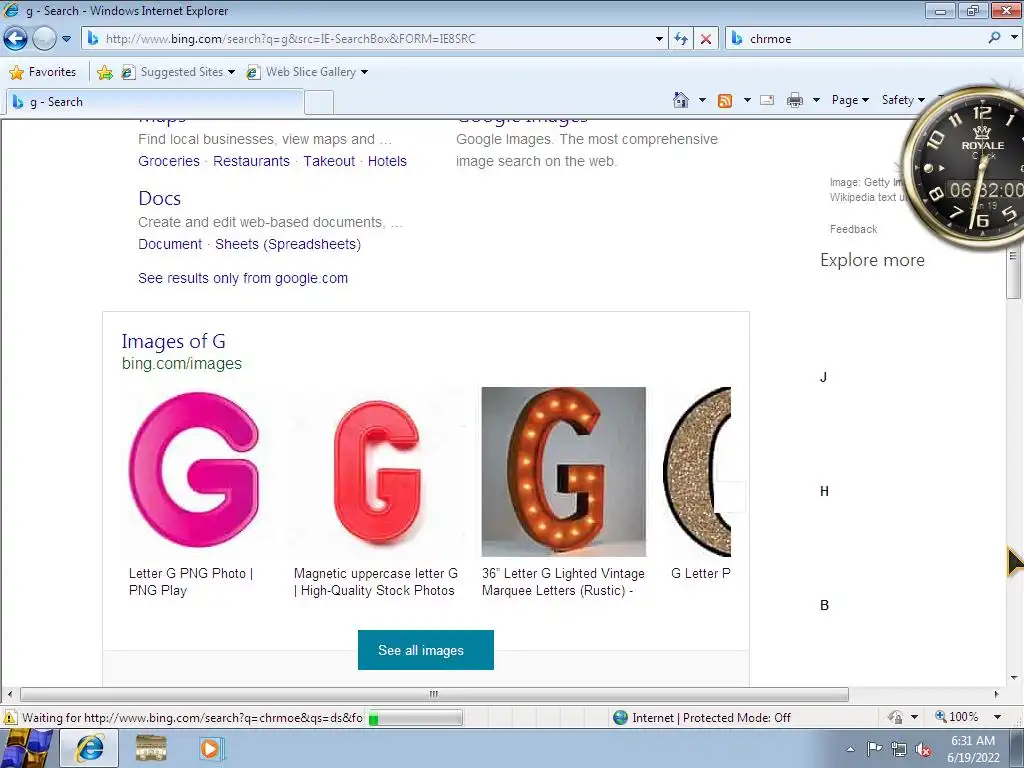Open the pink letter G thumbnail
This screenshot has width=1024, height=768.
click(194, 471)
